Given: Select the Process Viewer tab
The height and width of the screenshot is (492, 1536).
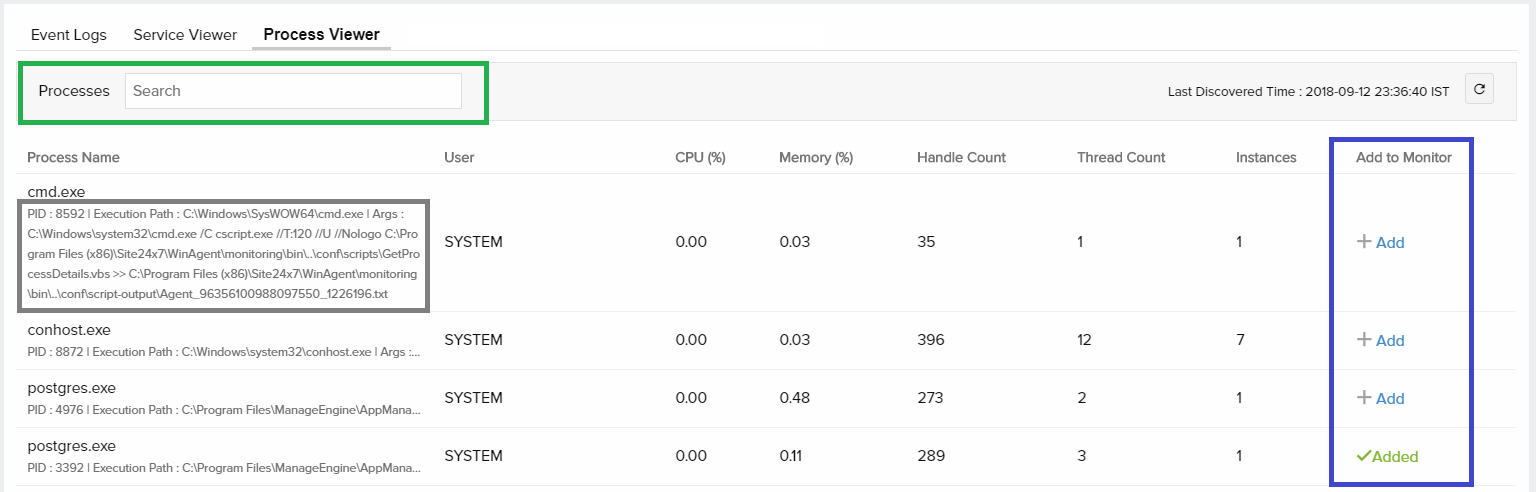Looking at the screenshot, I should click(x=315, y=35).
